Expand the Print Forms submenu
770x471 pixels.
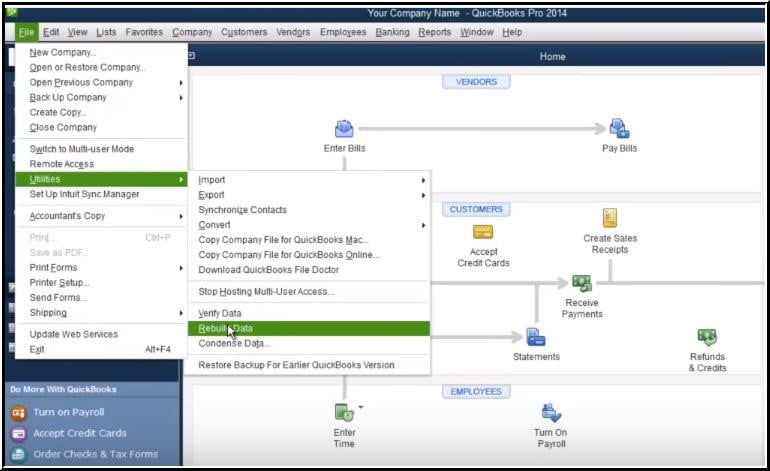(x=181, y=268)
